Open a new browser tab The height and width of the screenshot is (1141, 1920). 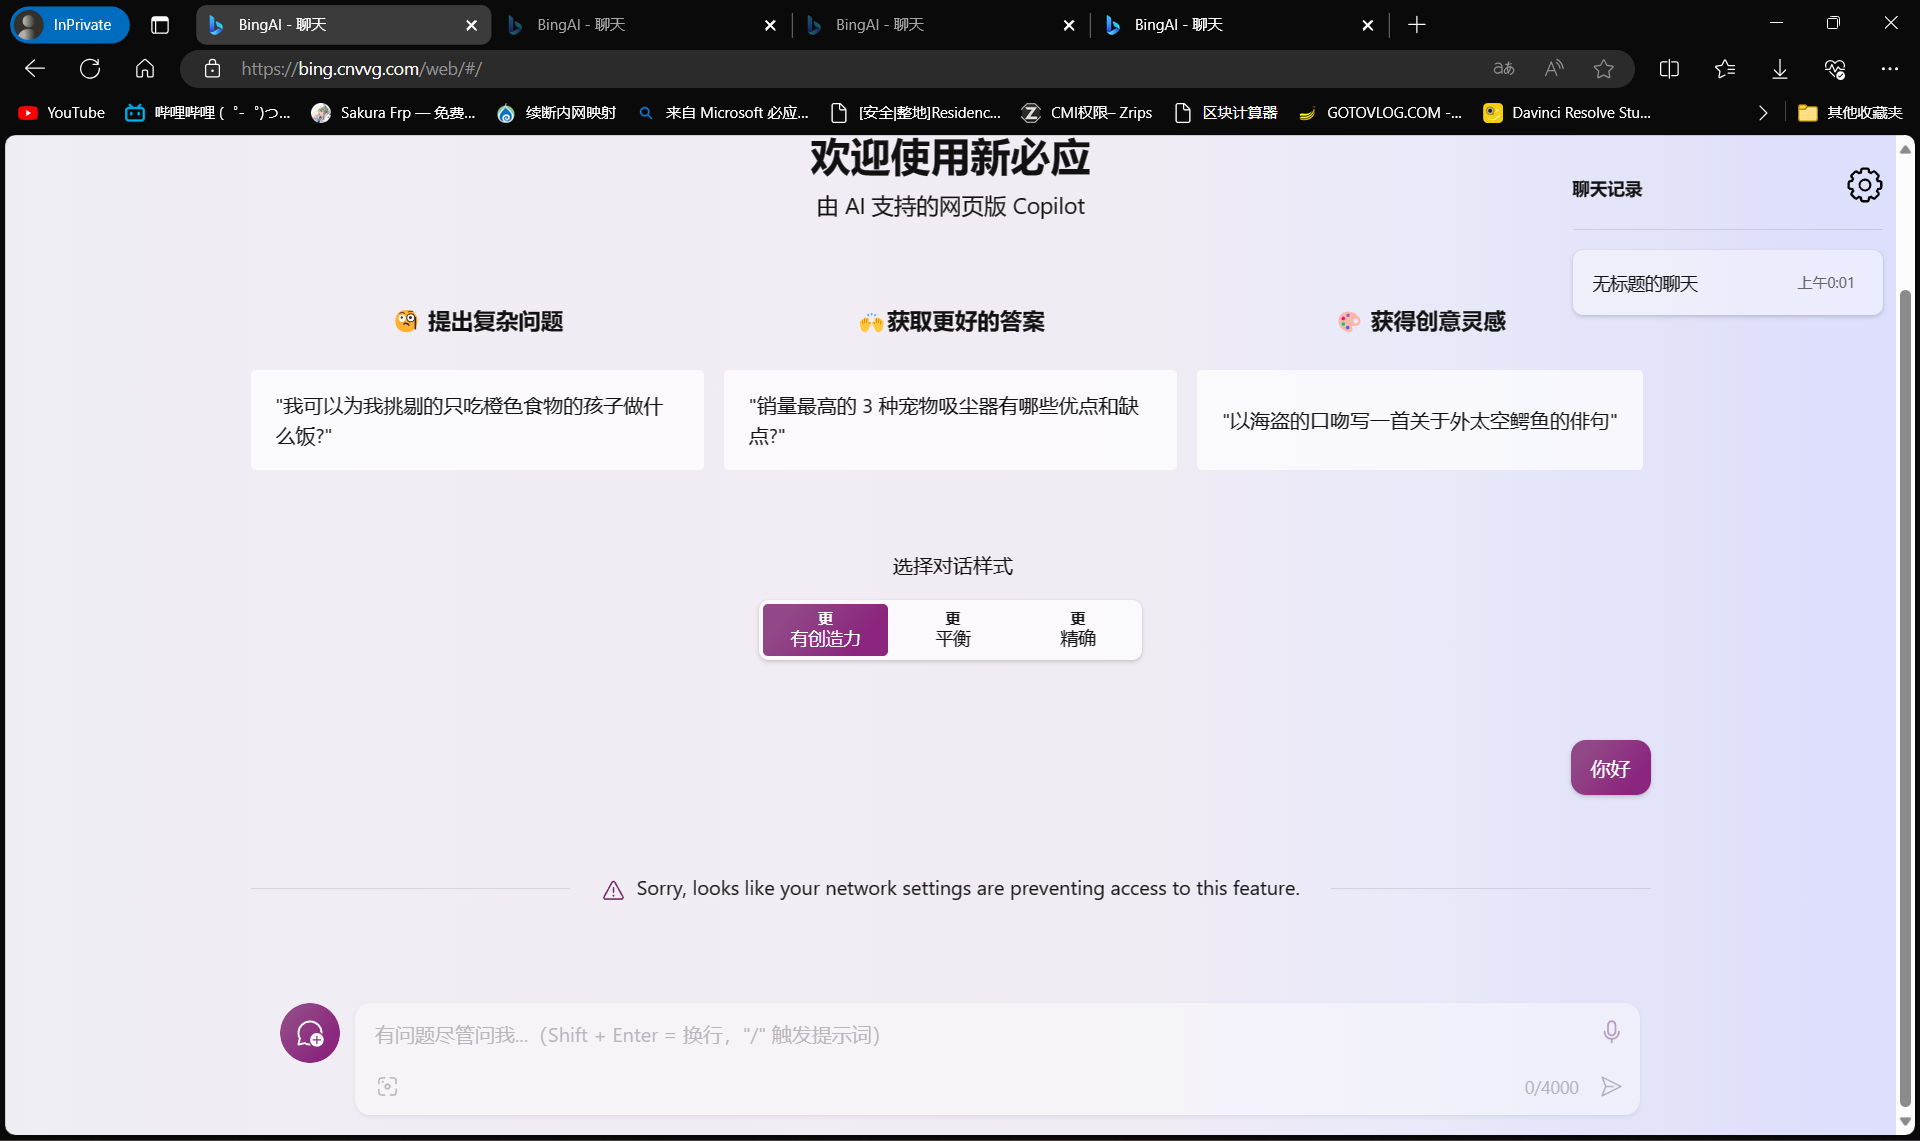coord(1416,25)
